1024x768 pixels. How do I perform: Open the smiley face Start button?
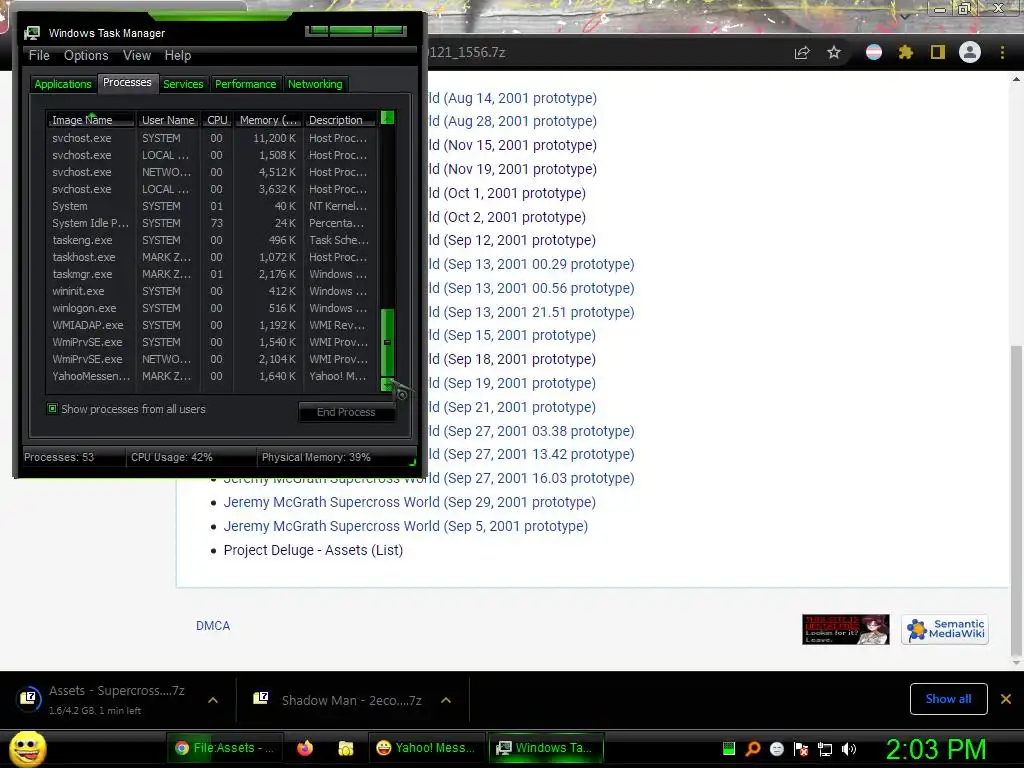[x=27, y=748]
